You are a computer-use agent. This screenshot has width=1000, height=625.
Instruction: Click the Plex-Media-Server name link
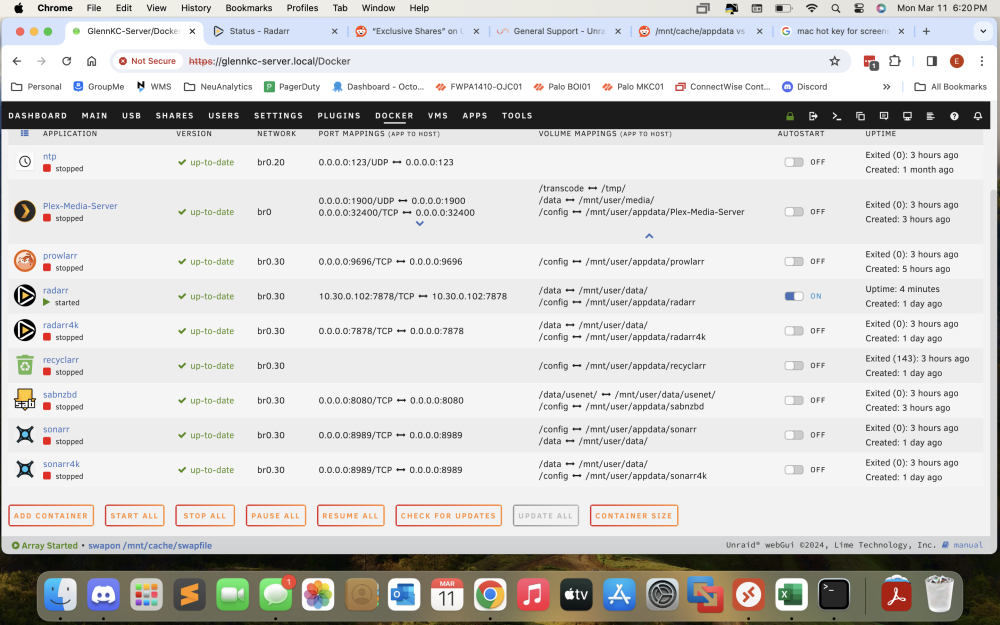click(80, 206)
